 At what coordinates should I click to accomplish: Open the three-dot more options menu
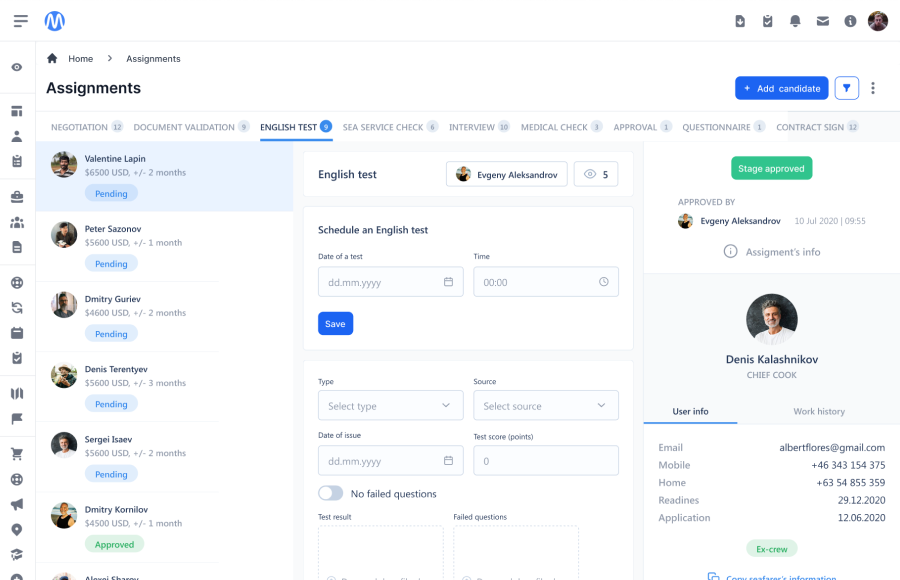pyautogui.click(x=873, y=88)
